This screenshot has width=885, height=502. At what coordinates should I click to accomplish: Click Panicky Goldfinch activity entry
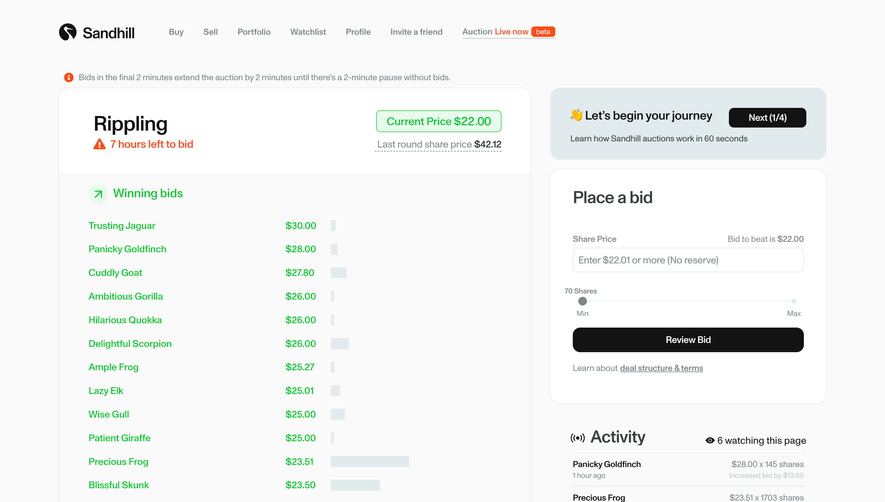[x=688, y=470]
